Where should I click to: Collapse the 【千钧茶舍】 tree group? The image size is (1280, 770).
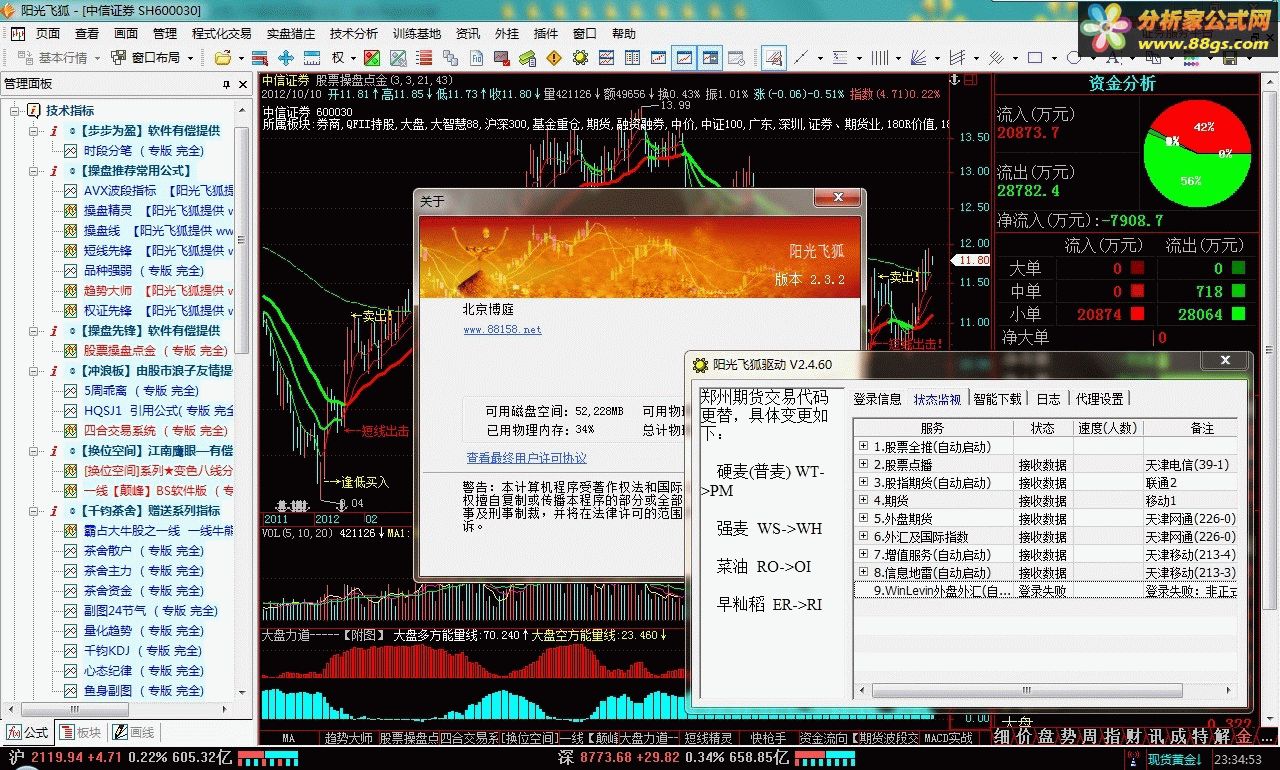coord(34,511)
